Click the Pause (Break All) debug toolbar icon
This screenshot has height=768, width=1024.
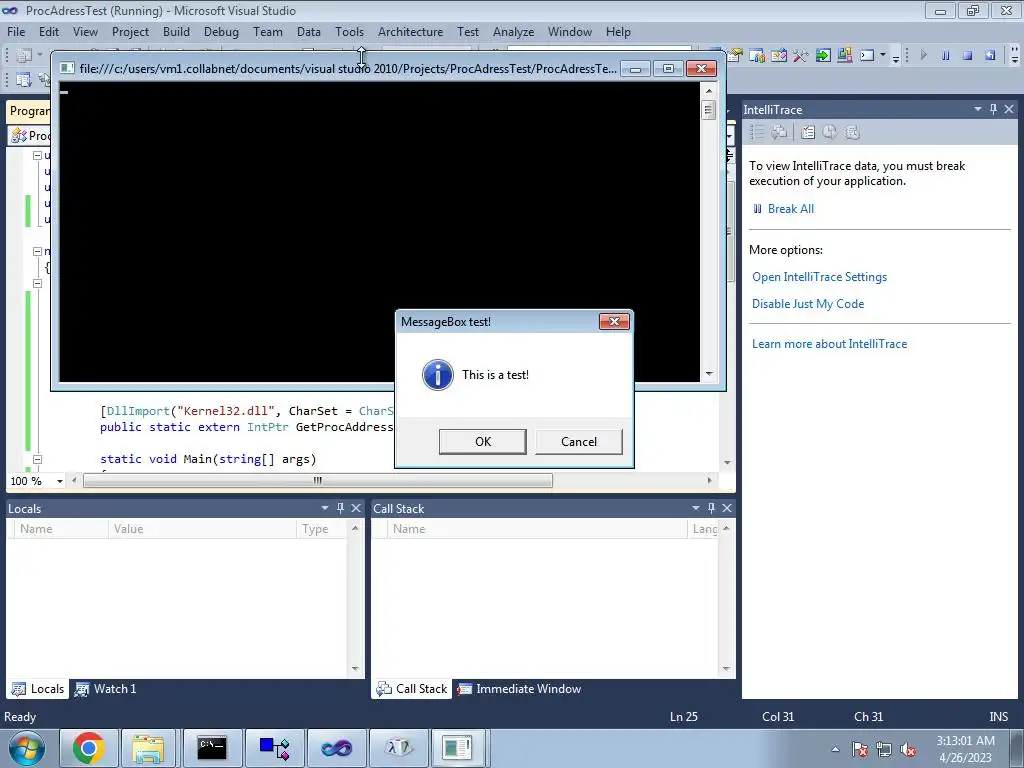945,56
